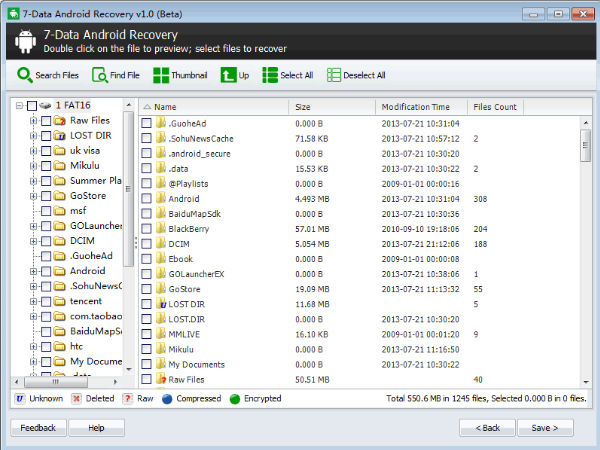Click the Android folder icon in file list
The width and height of the screenshot is (600, 450).
coord(161,199)
